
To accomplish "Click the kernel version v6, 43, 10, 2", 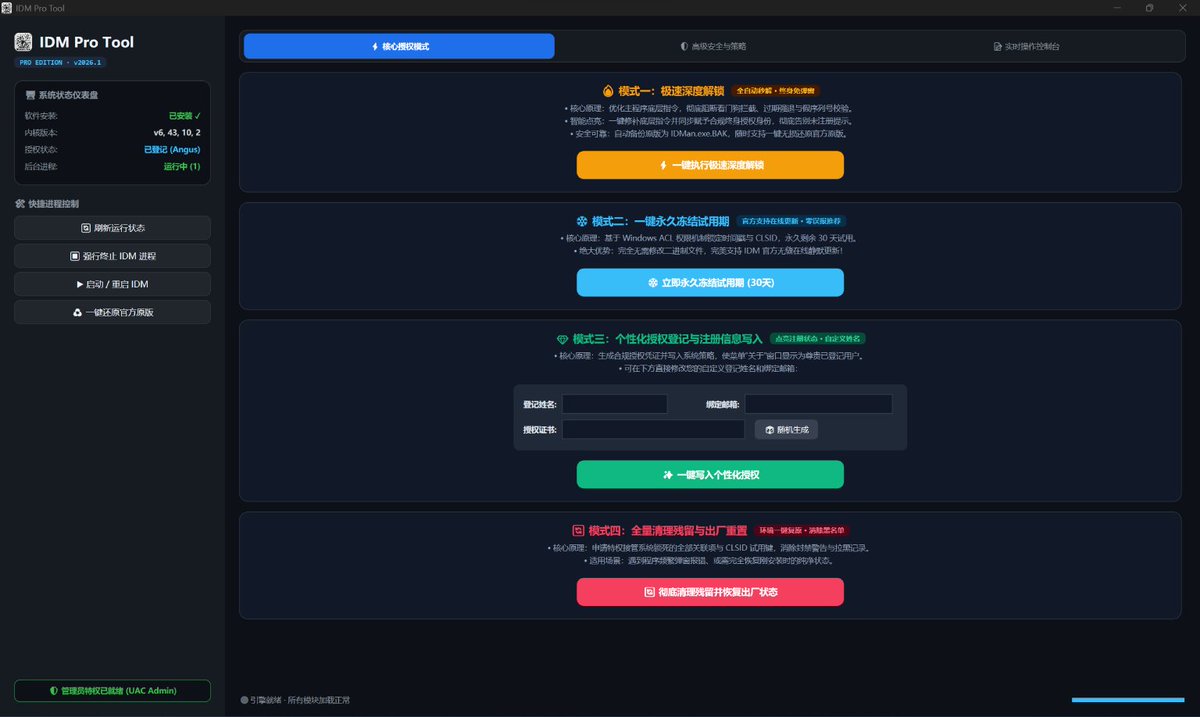I will [177, 133].
